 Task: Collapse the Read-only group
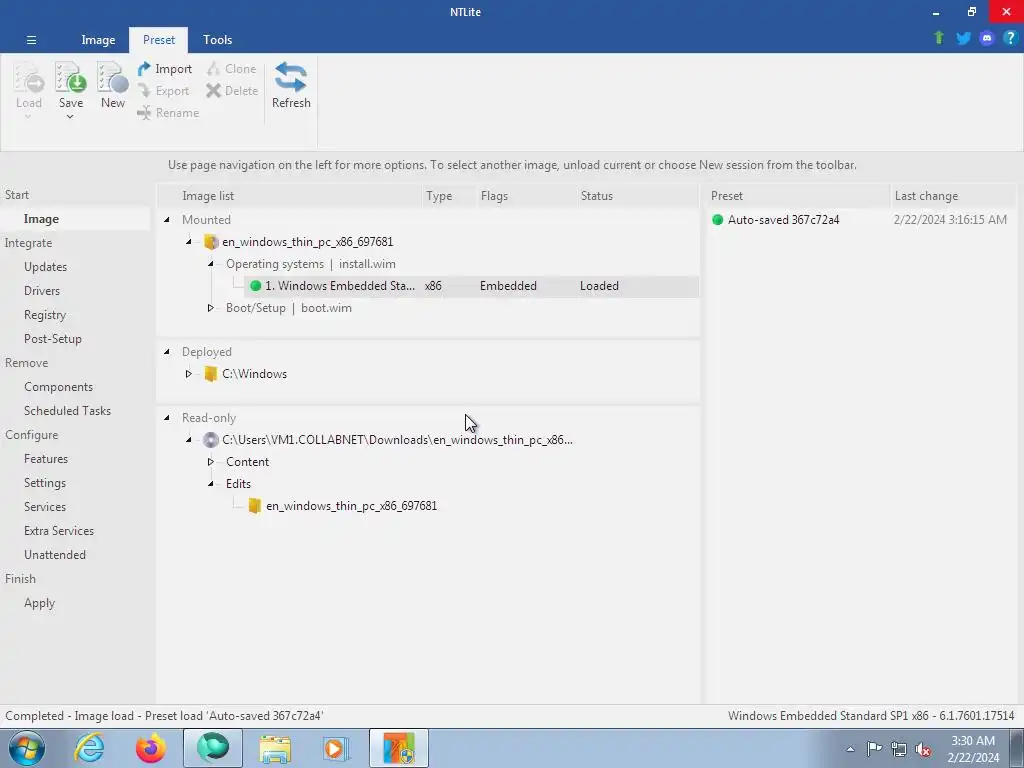(x=167, y=418)
